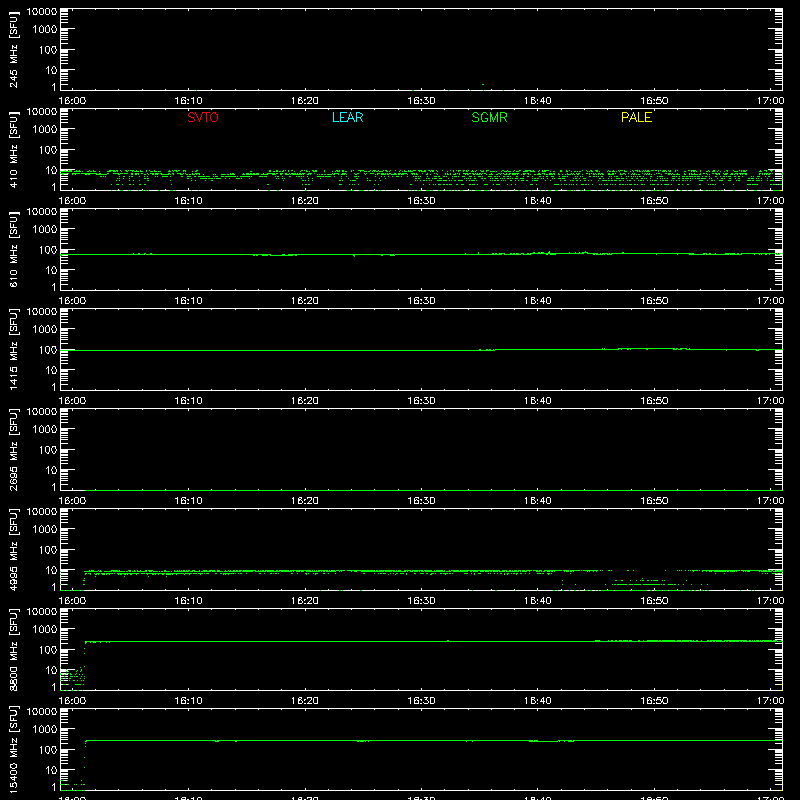
Task: Click 17:00 time label below 610 MHz plot
Action: click(770, 301)
